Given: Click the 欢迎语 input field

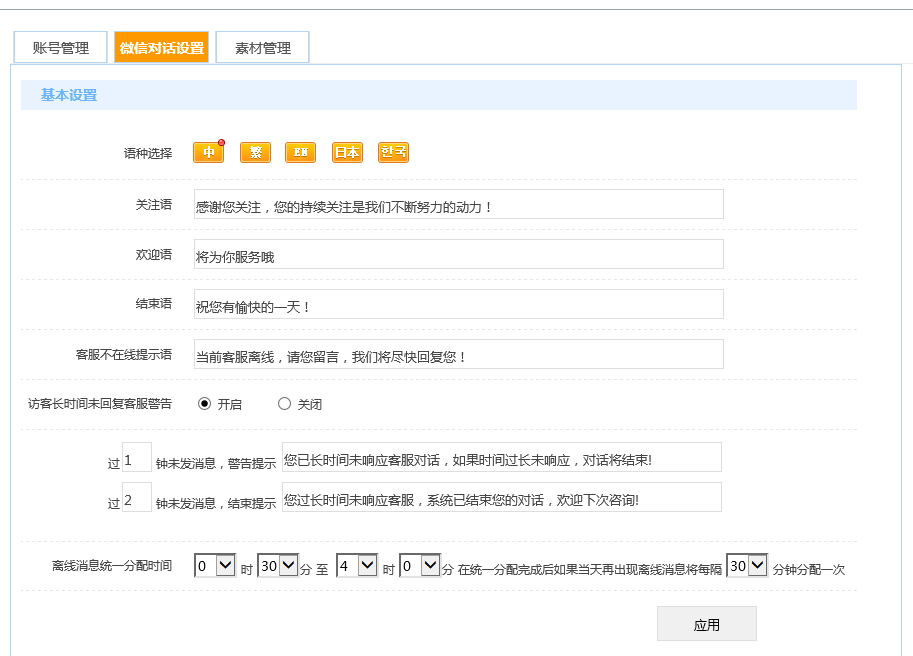Looking at the screenshot, I should (458, 253).
